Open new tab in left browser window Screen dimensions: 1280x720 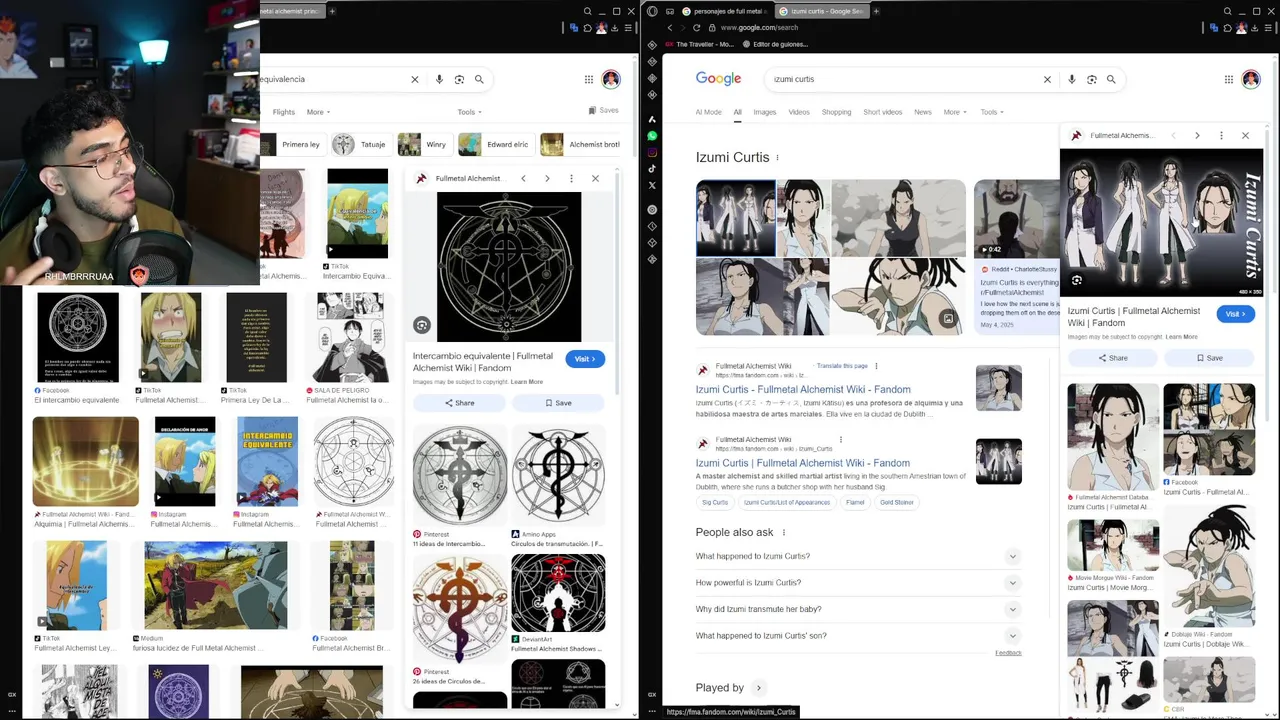point(332,11)
